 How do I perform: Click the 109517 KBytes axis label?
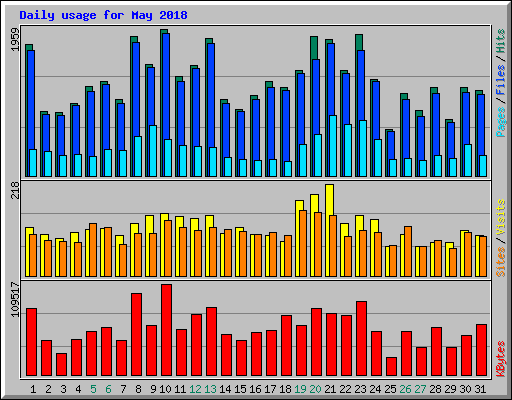[x=15, y=300]
